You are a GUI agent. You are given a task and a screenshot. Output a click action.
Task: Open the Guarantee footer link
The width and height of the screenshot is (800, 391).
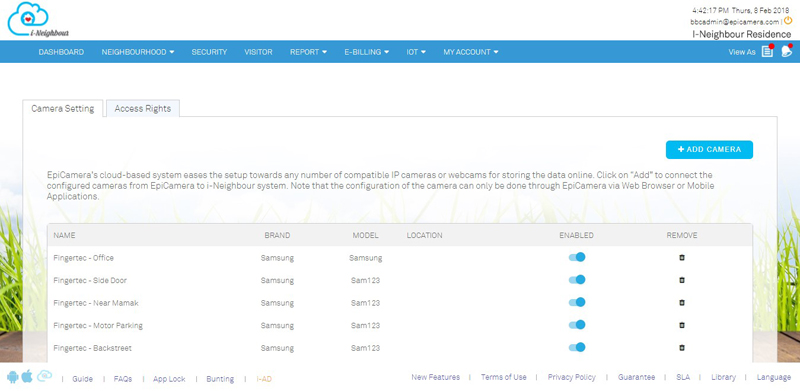[636, 377]
